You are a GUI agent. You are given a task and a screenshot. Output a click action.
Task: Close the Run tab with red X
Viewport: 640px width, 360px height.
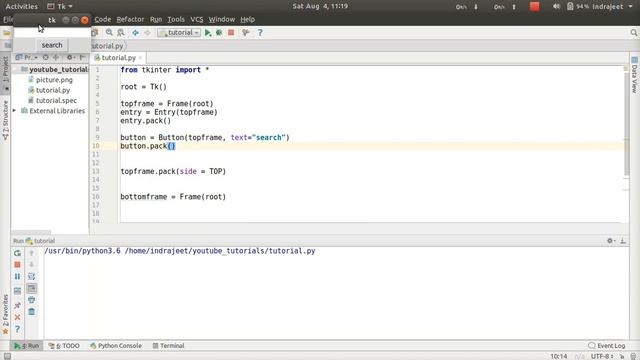(x=17, y=317)
